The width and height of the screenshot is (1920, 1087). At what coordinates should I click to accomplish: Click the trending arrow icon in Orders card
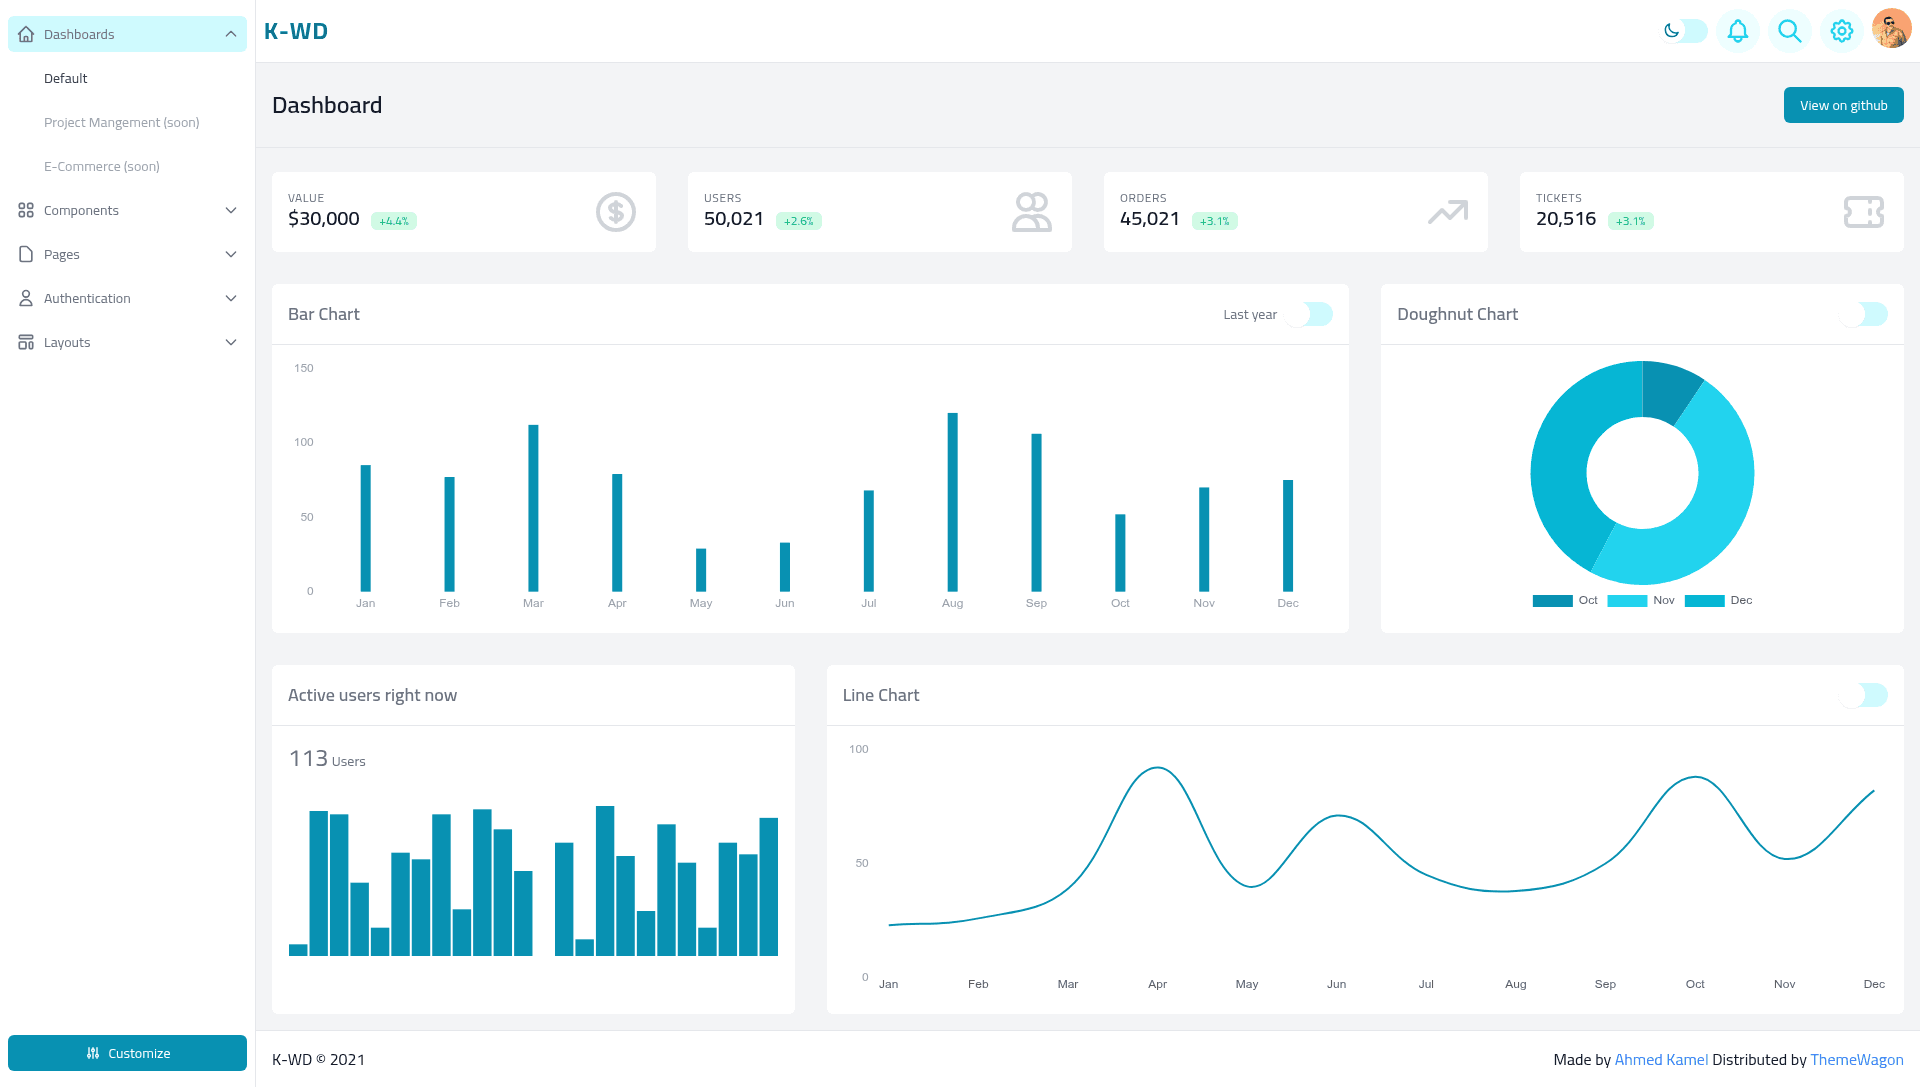point(1448,212)
